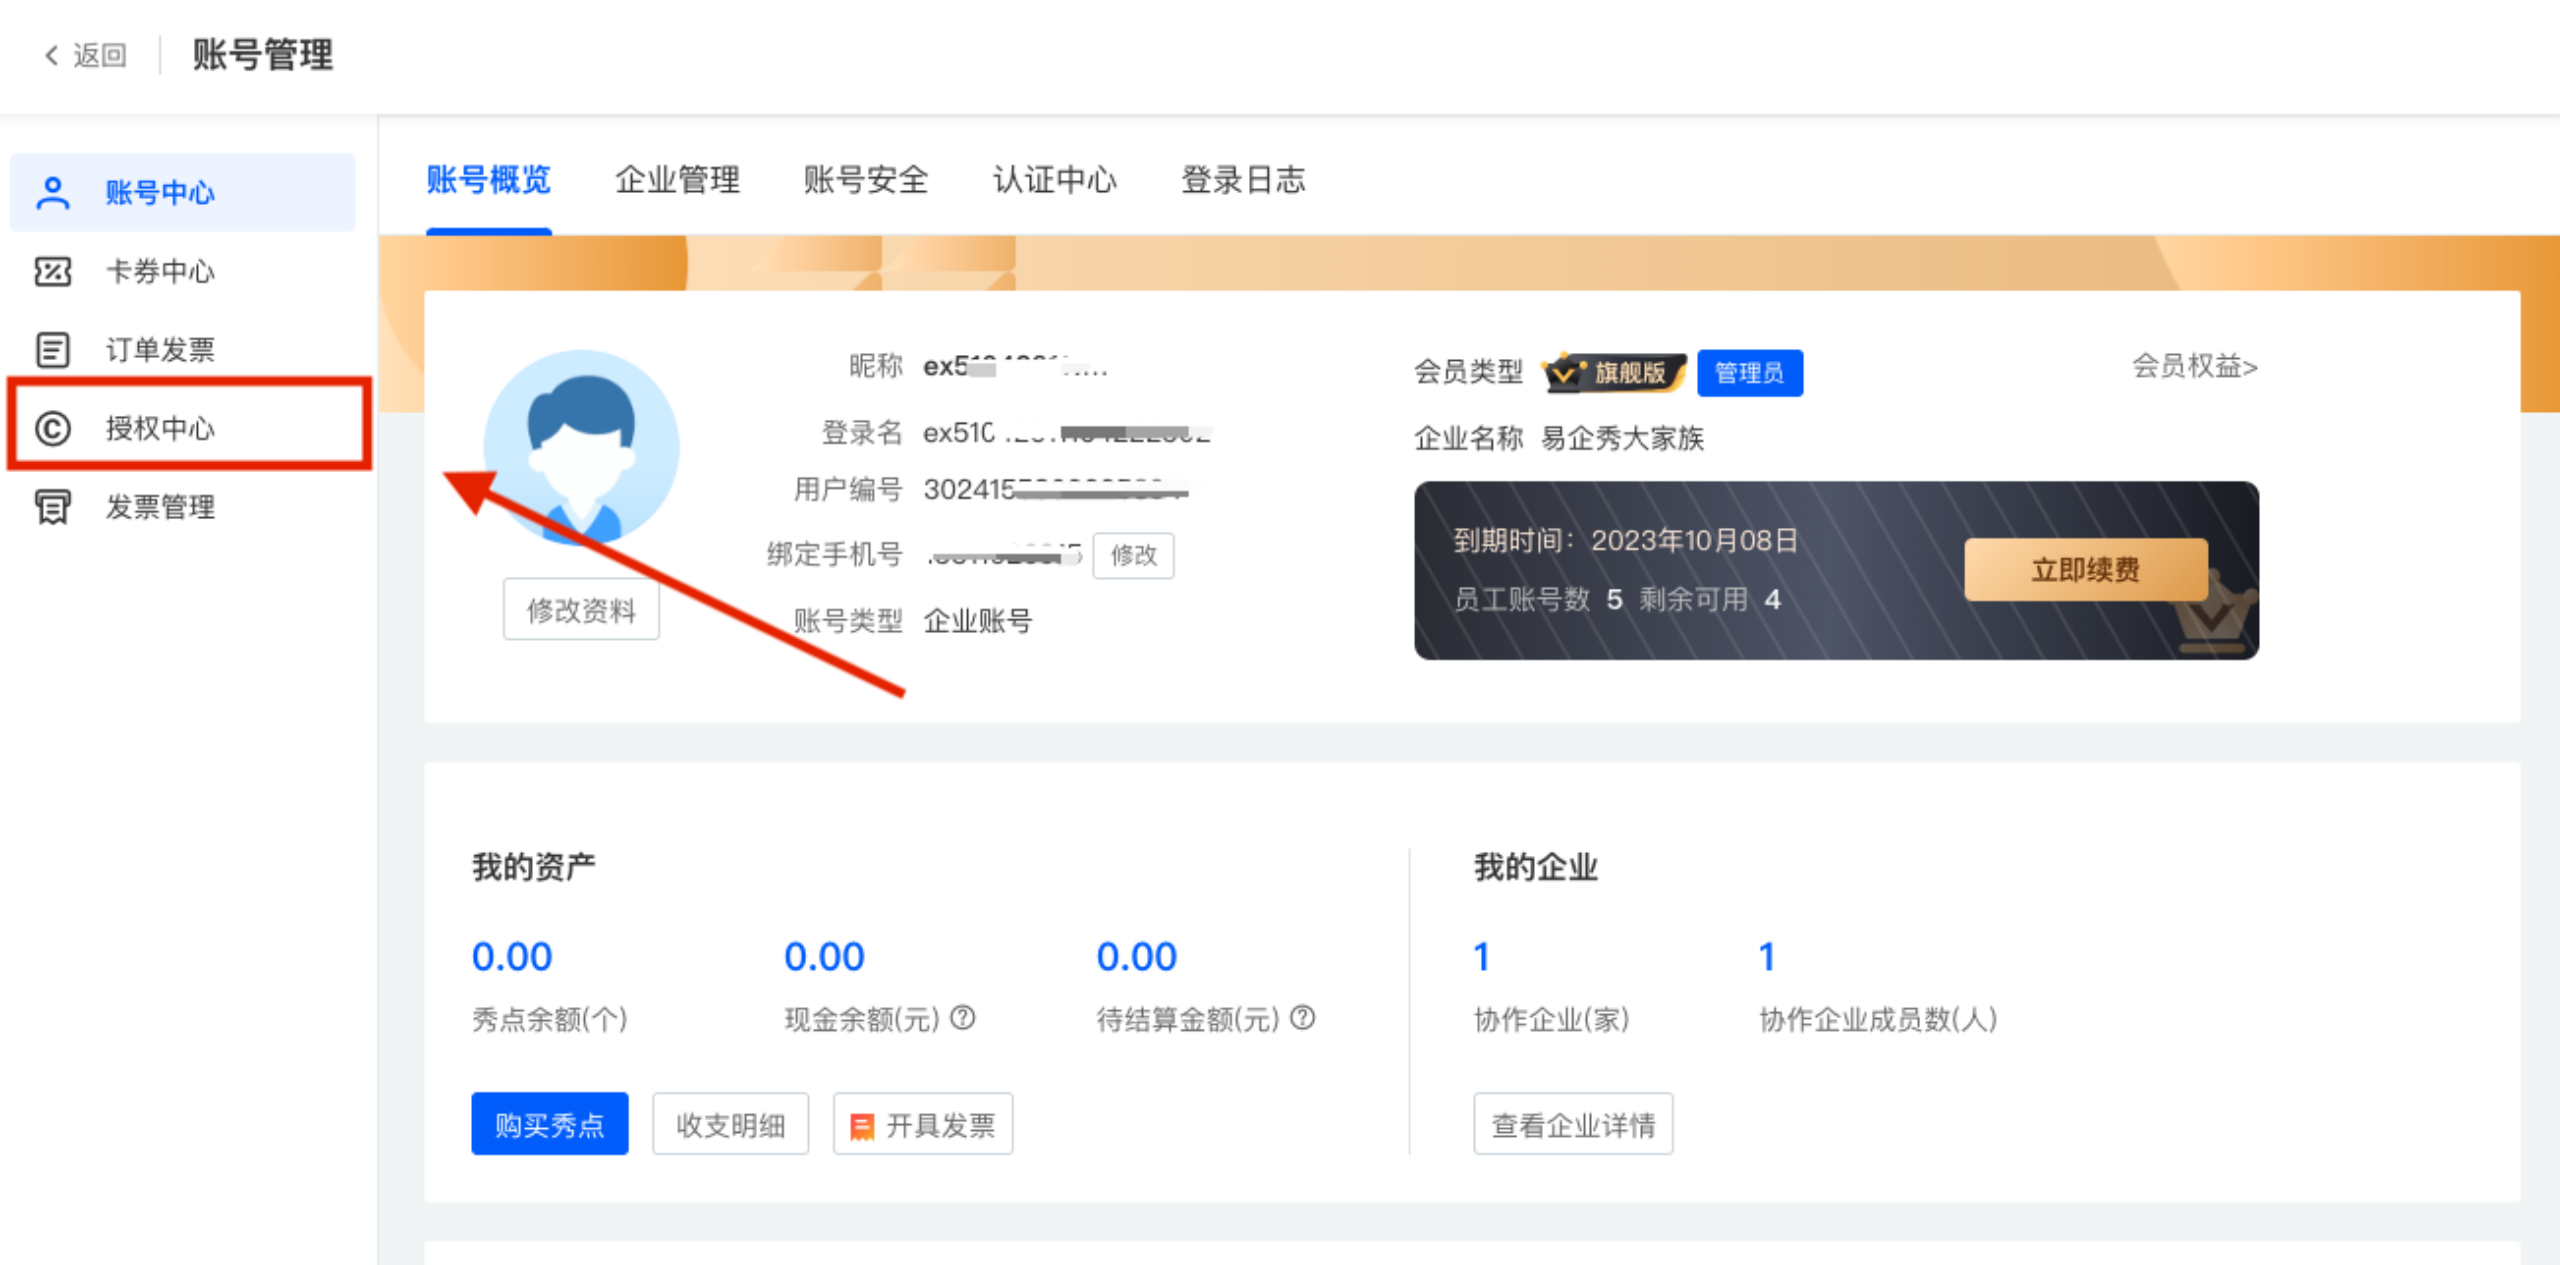Screen dimensions: 2560x1265
Task: Click the 协作企业(家) count 1
Action: point(1482,957)
